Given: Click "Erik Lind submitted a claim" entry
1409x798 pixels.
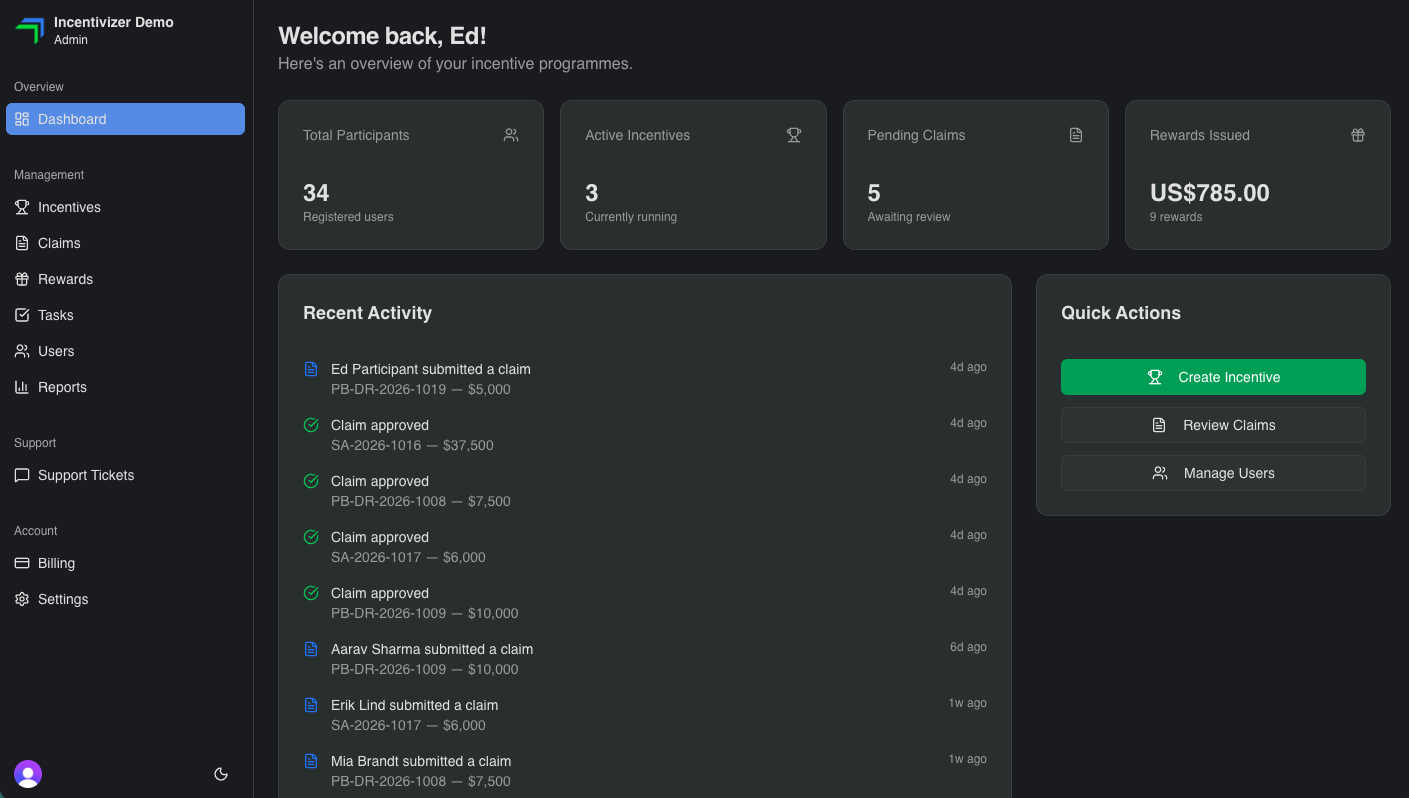Looking at the screenshot, I should point(414,705).
